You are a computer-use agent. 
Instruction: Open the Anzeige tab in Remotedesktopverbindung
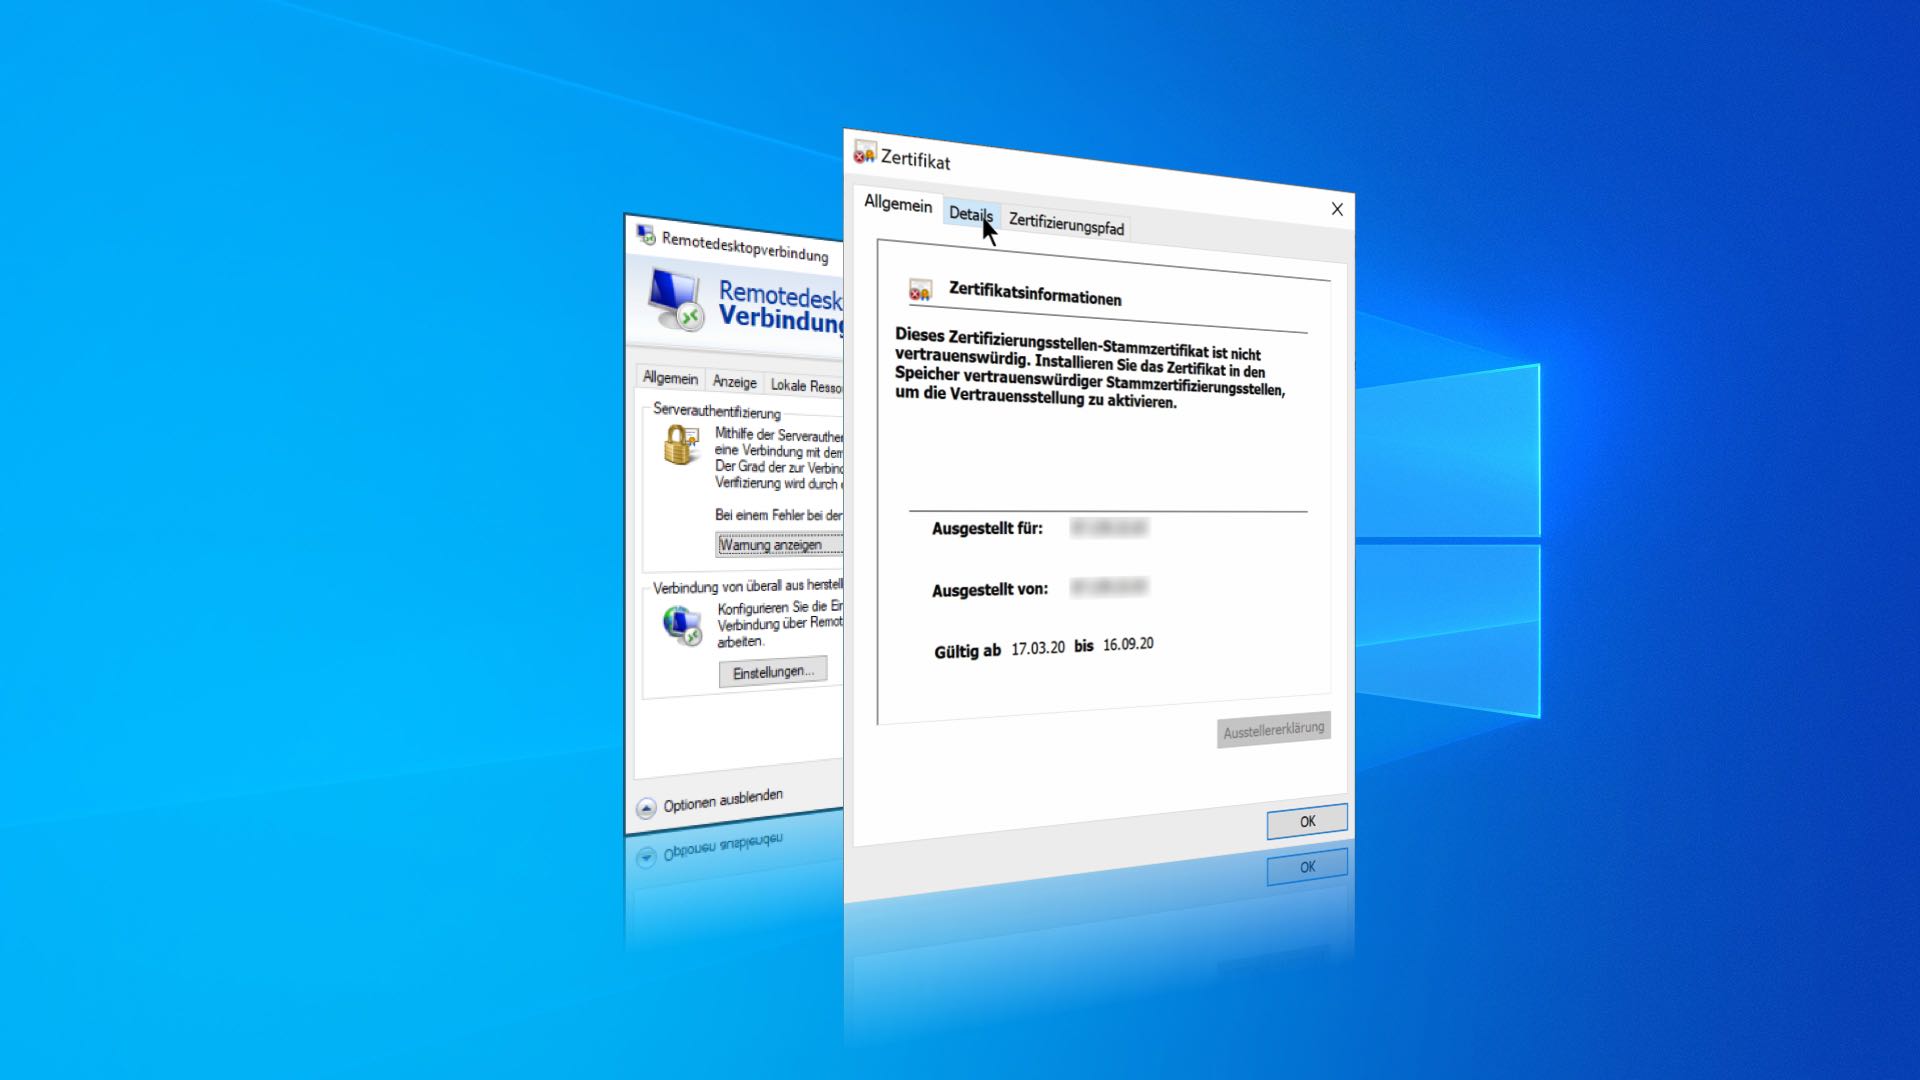coord(735,382)
